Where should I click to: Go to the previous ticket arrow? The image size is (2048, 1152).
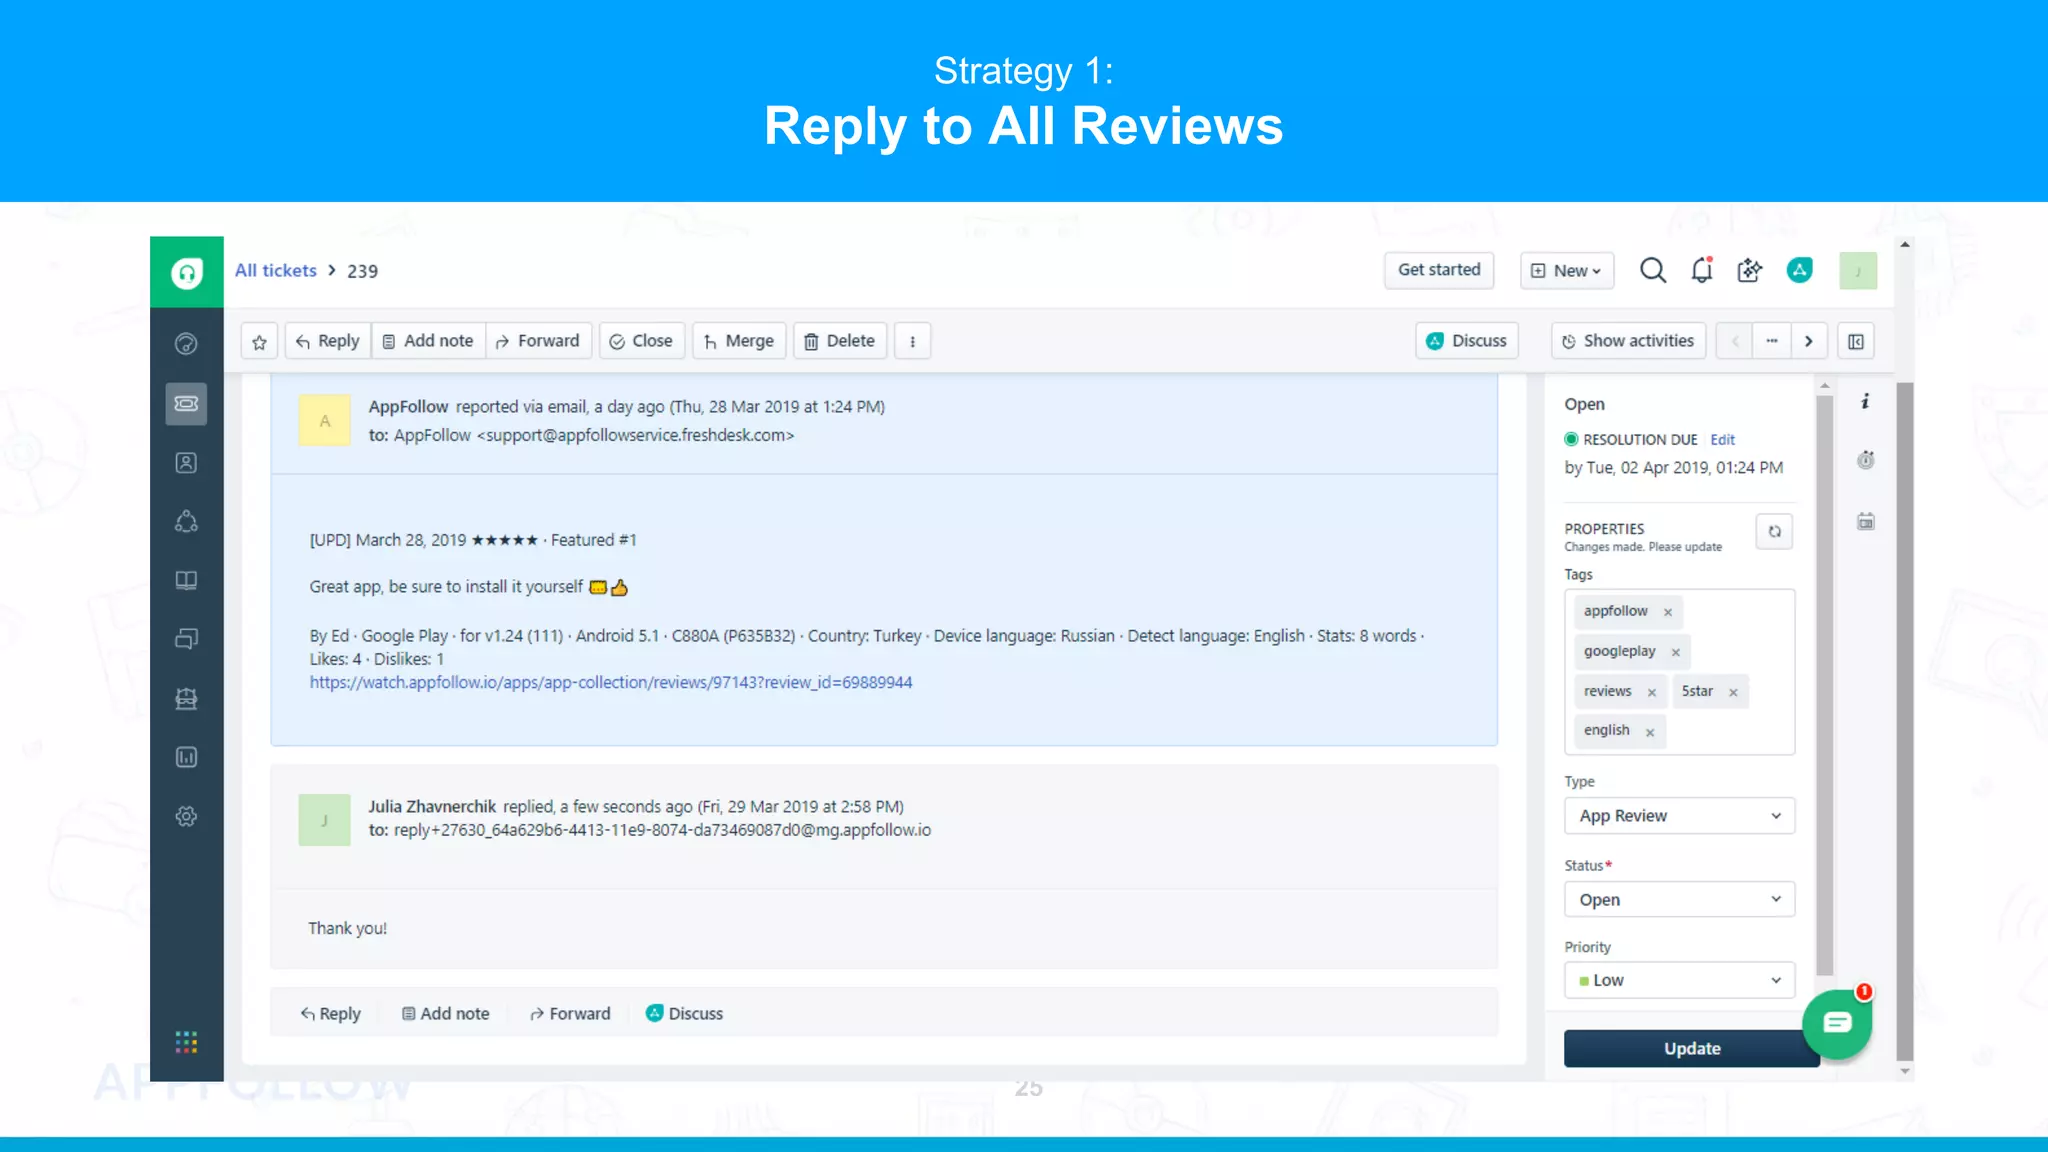point(1735,341)
